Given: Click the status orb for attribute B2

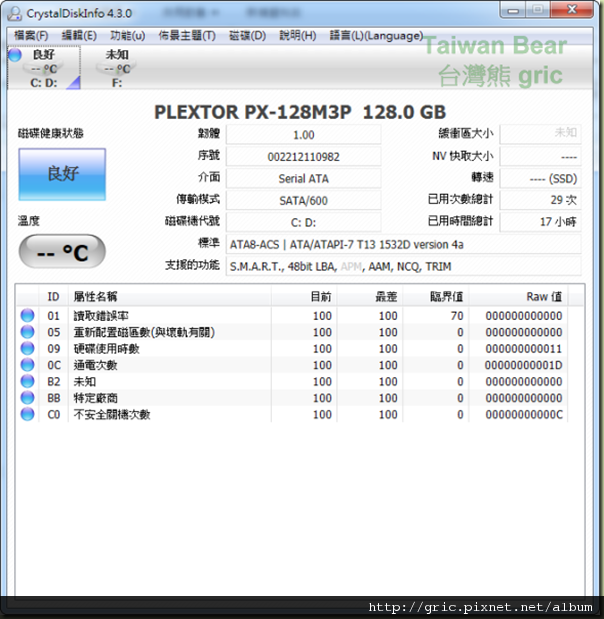Looking at the screenshot, I should click(x=27, y=381).
